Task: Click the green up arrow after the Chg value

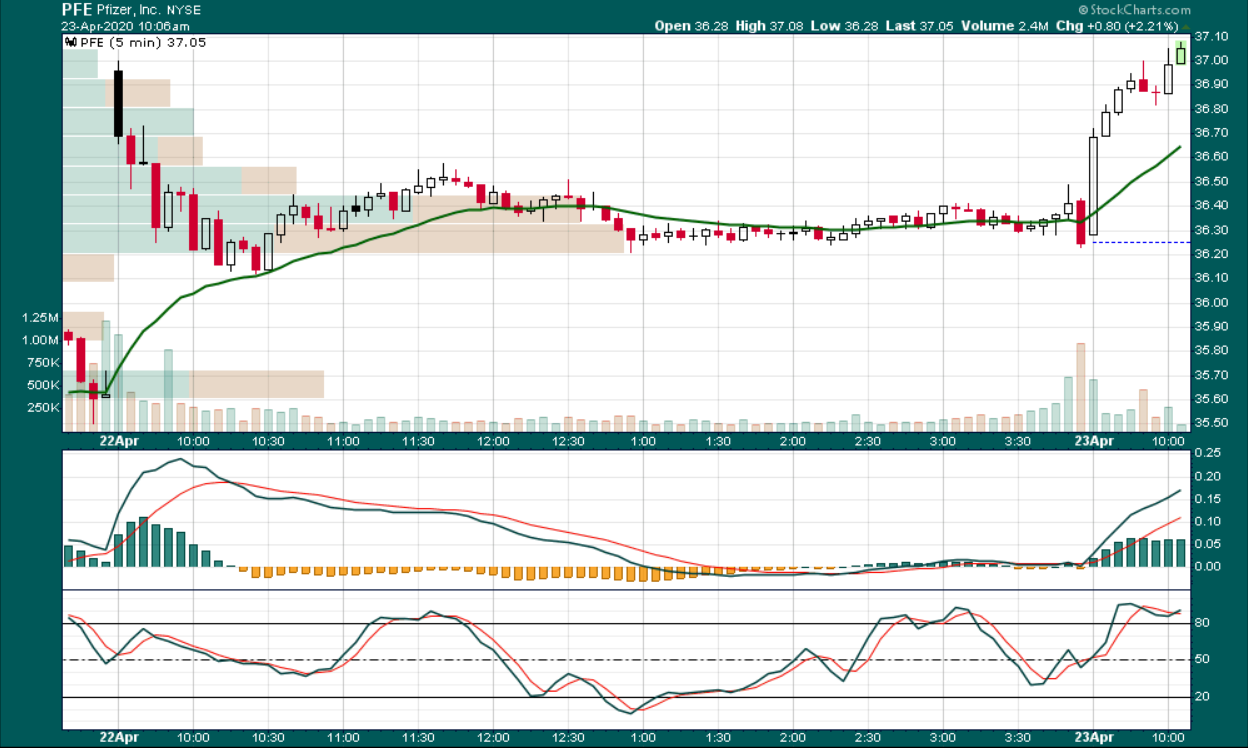Action: (1187, 26)
